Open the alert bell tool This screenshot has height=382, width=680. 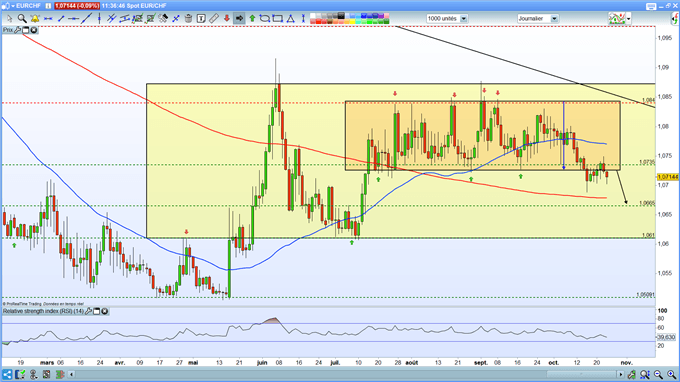[35, 18]
